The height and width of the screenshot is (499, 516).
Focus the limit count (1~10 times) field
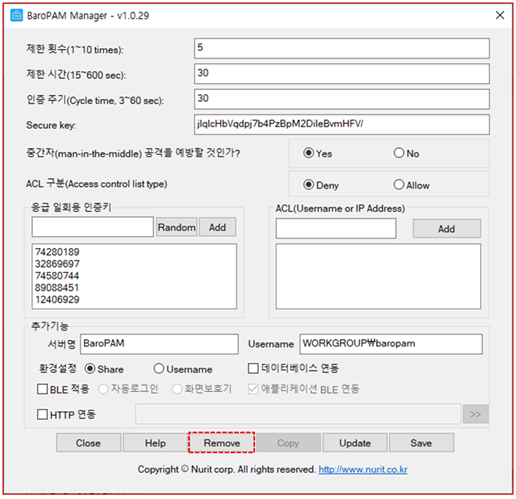pos(342,48)
